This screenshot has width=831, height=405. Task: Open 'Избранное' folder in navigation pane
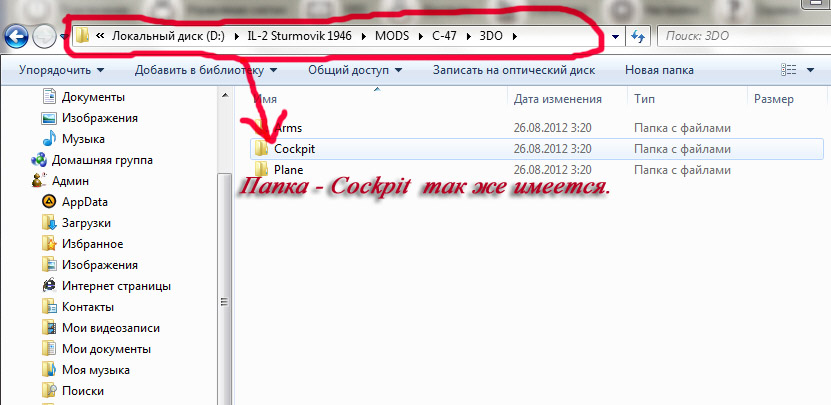point(93,244)
